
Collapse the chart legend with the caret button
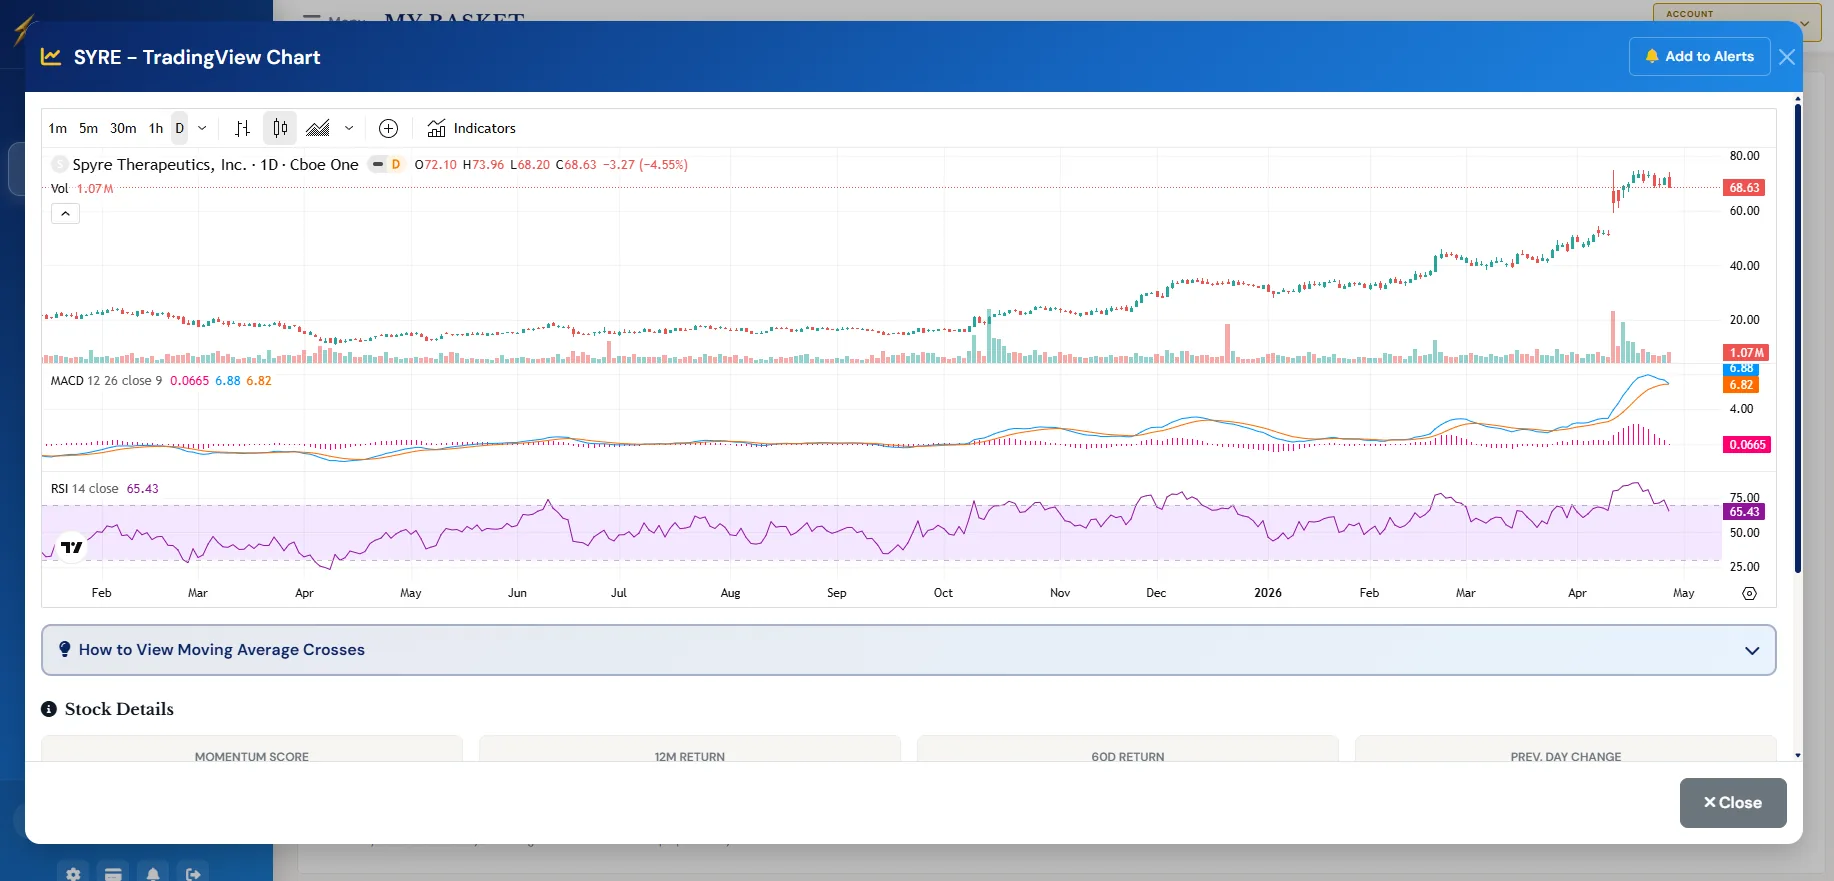click(x=65, y=213)
